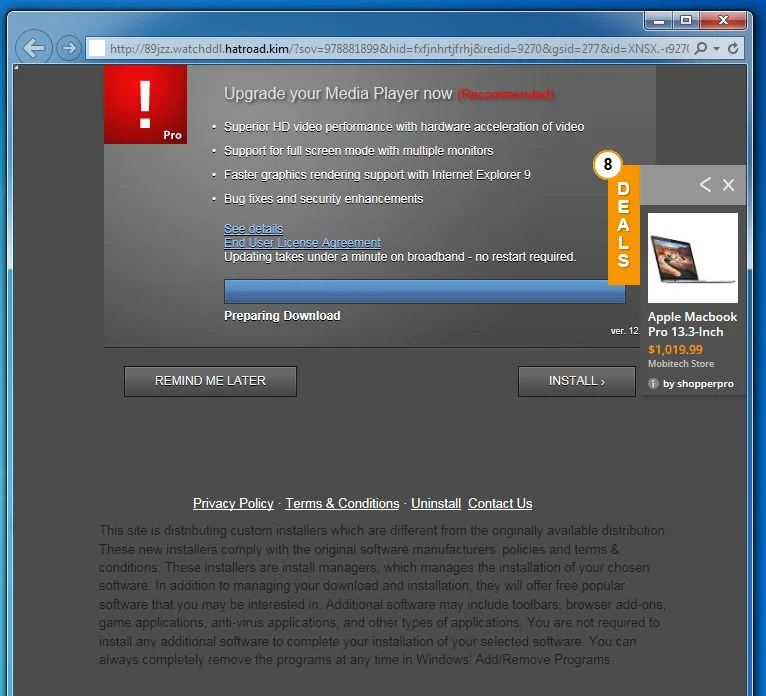Open the orange DEALS tab

click(x=623, y=225)
